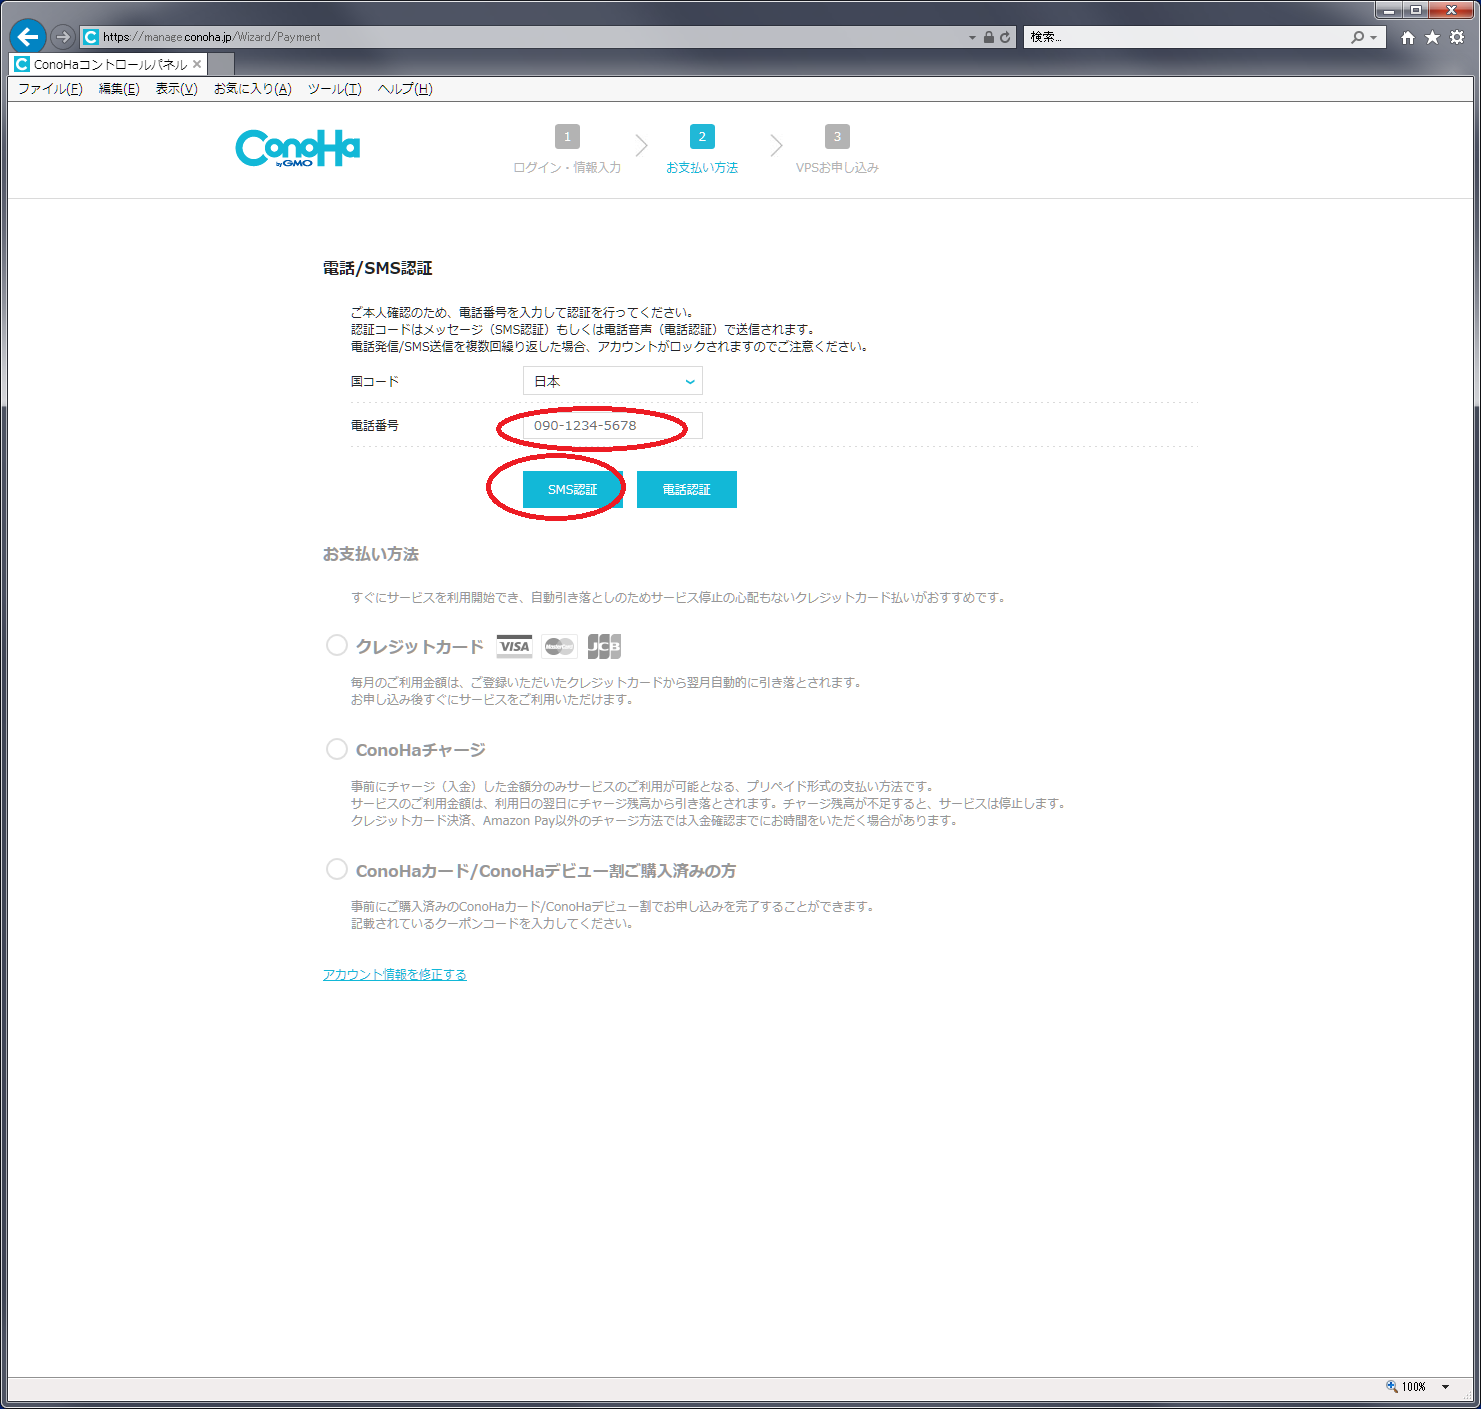Click the ConoHa by GMO logo
The height and width of the screenshot is (1409, 1481).
(298, 148)
